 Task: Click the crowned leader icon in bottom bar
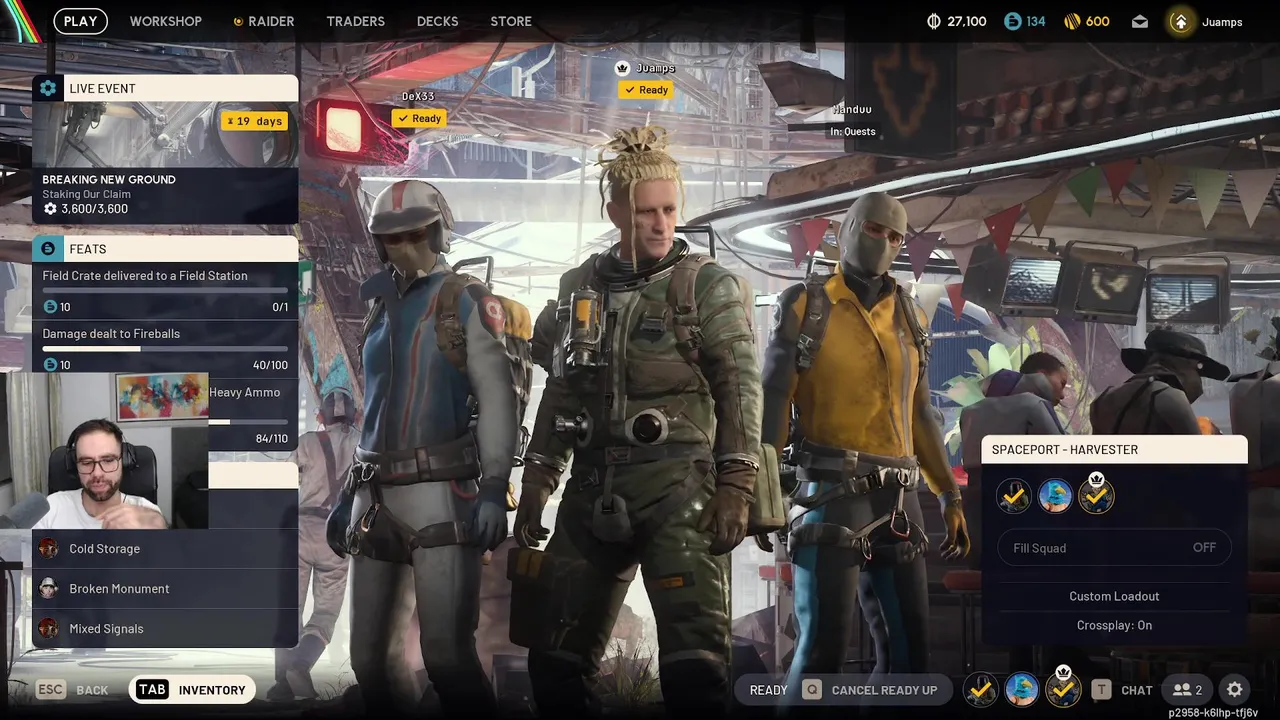[1063, 688]
